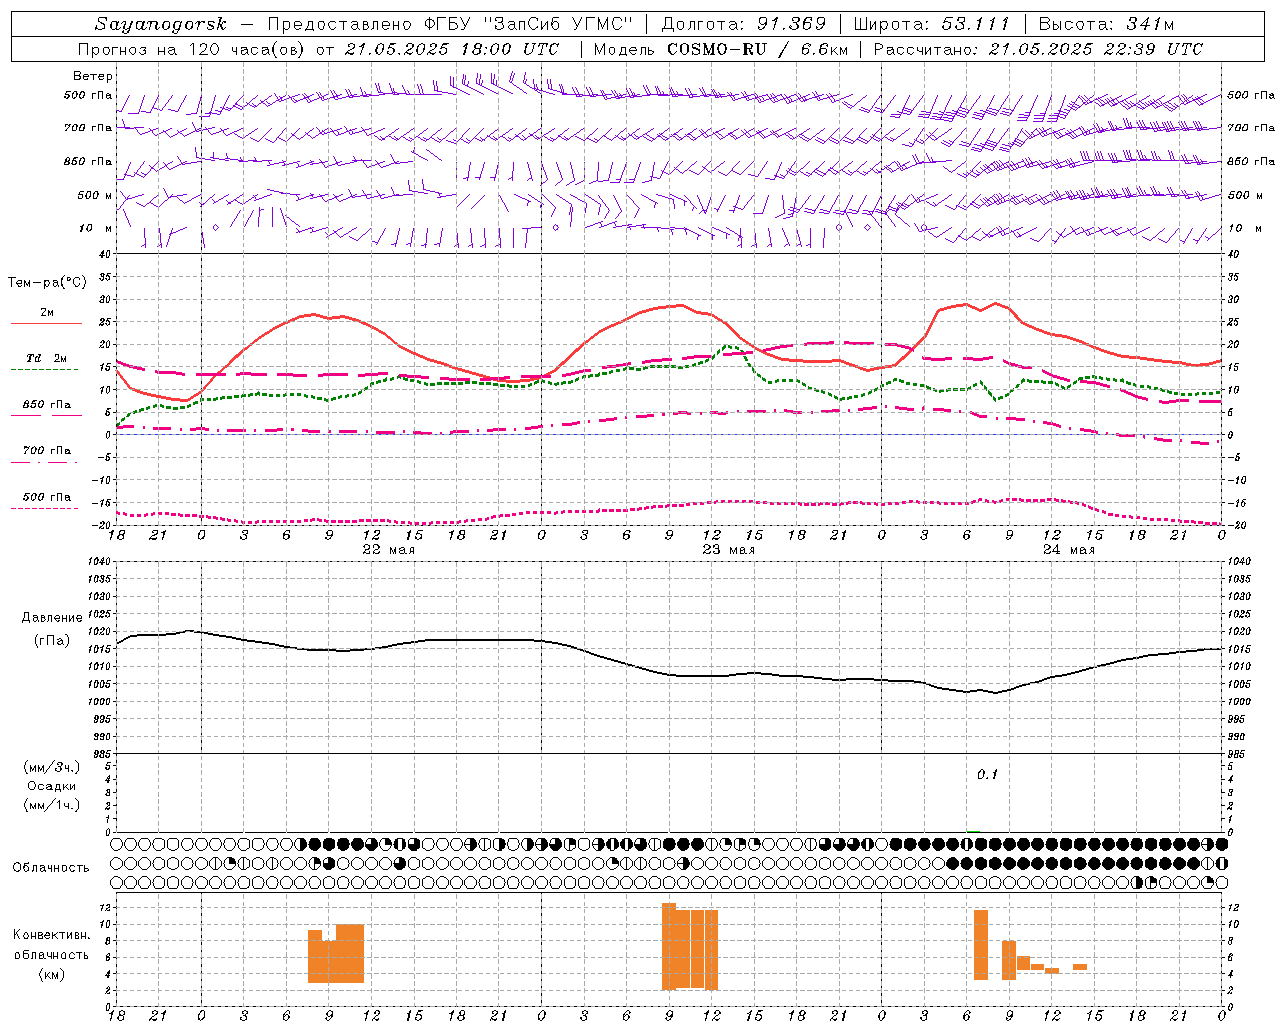
Task: Click the solid red line under '2м' legend
Action: 46,323
